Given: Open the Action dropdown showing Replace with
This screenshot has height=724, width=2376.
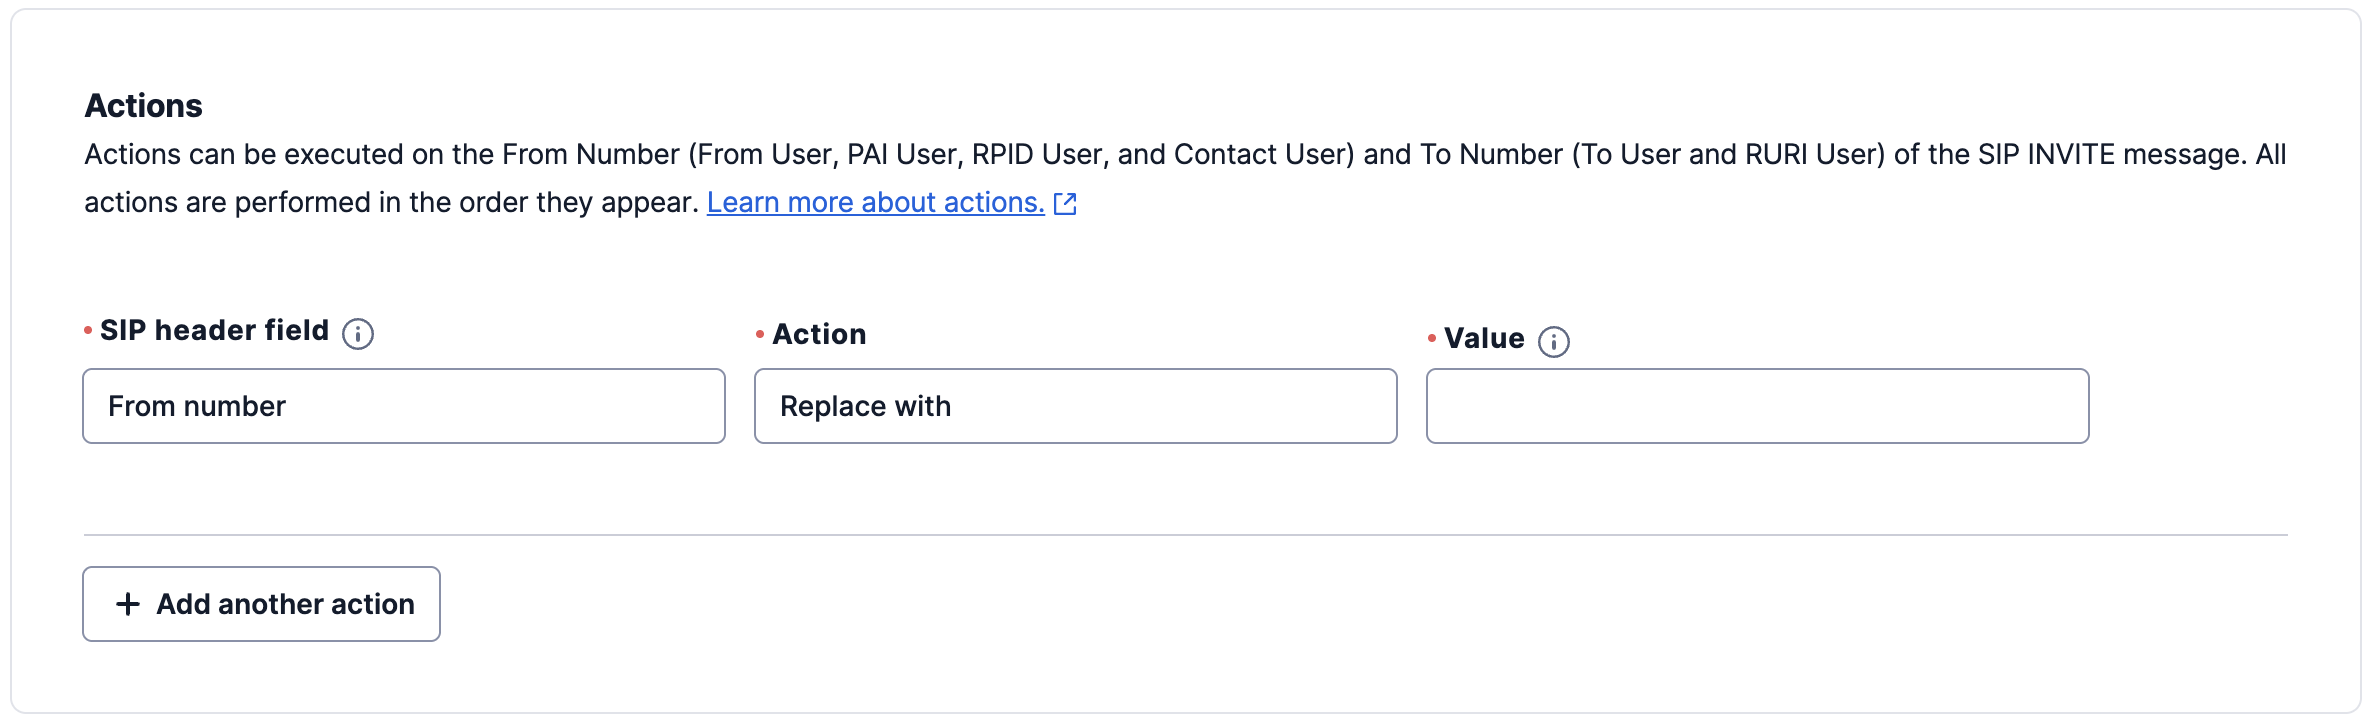Looking at the screenshot, I should [x=1076, y=406].
